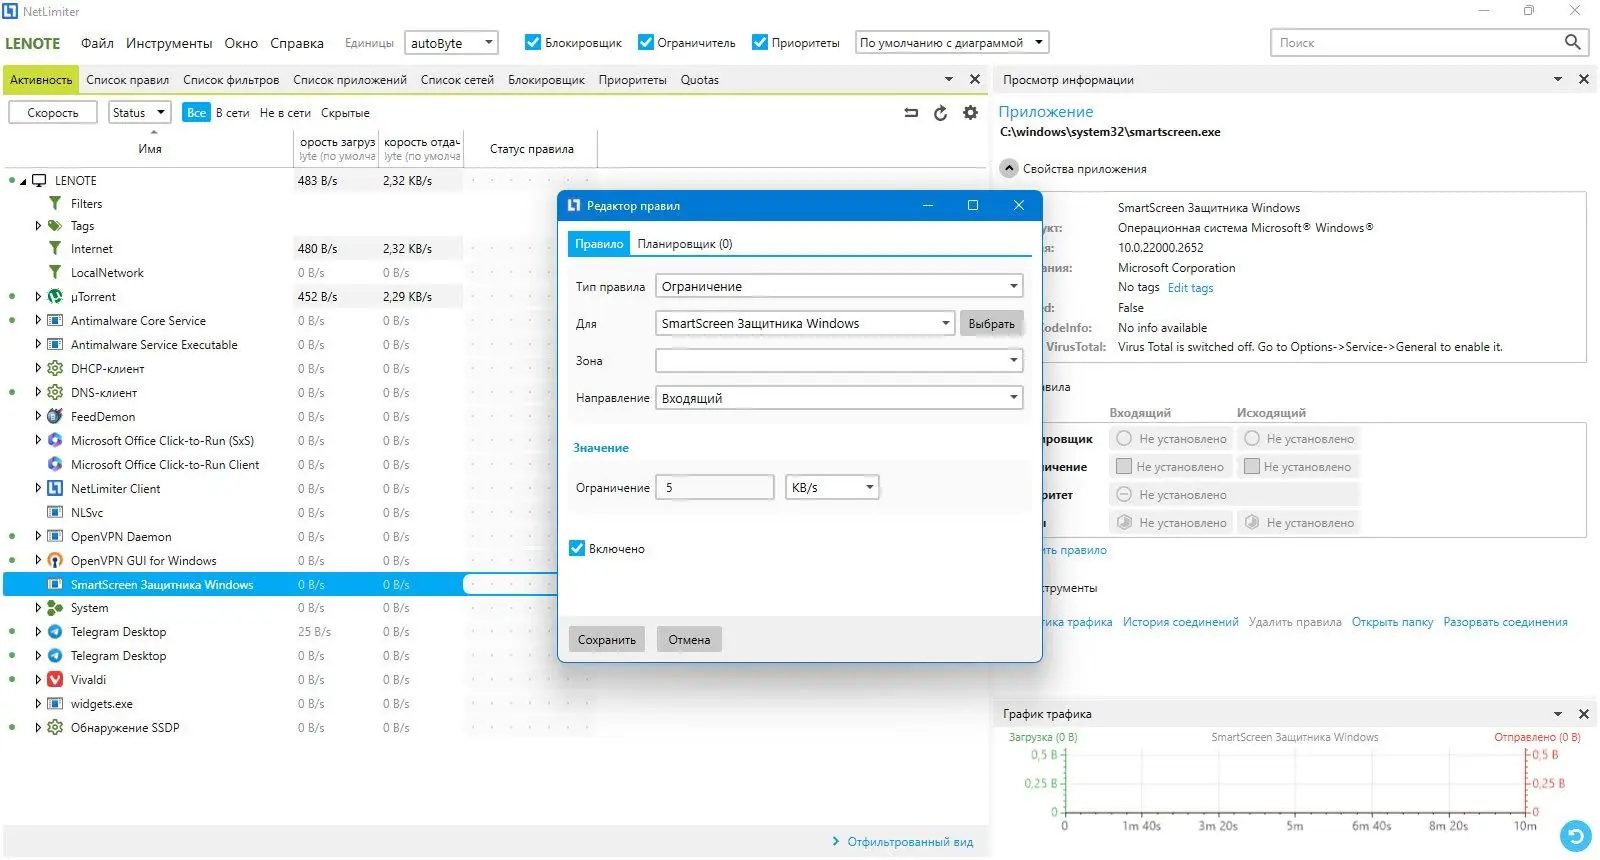Click the LocalNetwork filter funnel icon
This screenshot has width=1600, height=860.
point(55,272)
